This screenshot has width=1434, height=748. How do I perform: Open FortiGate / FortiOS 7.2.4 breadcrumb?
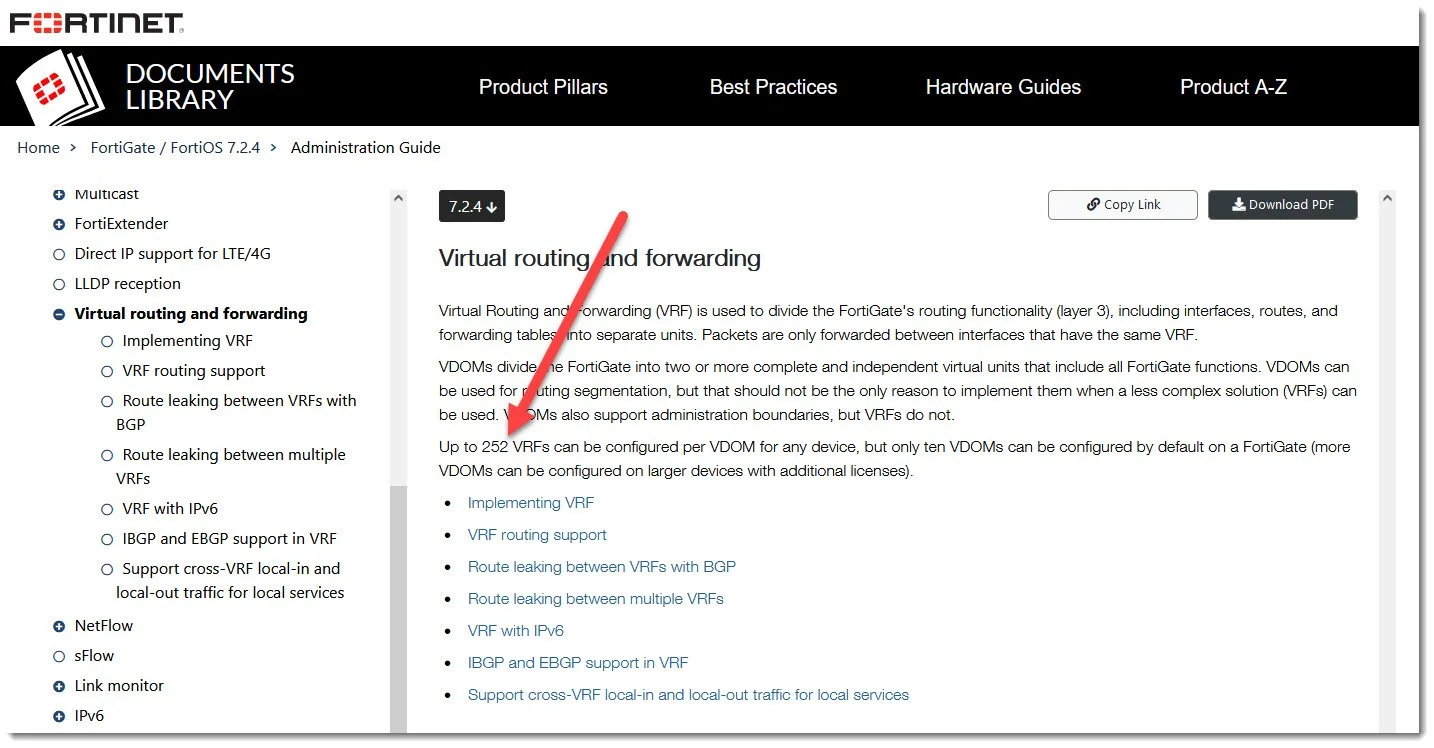coord(175,148)
